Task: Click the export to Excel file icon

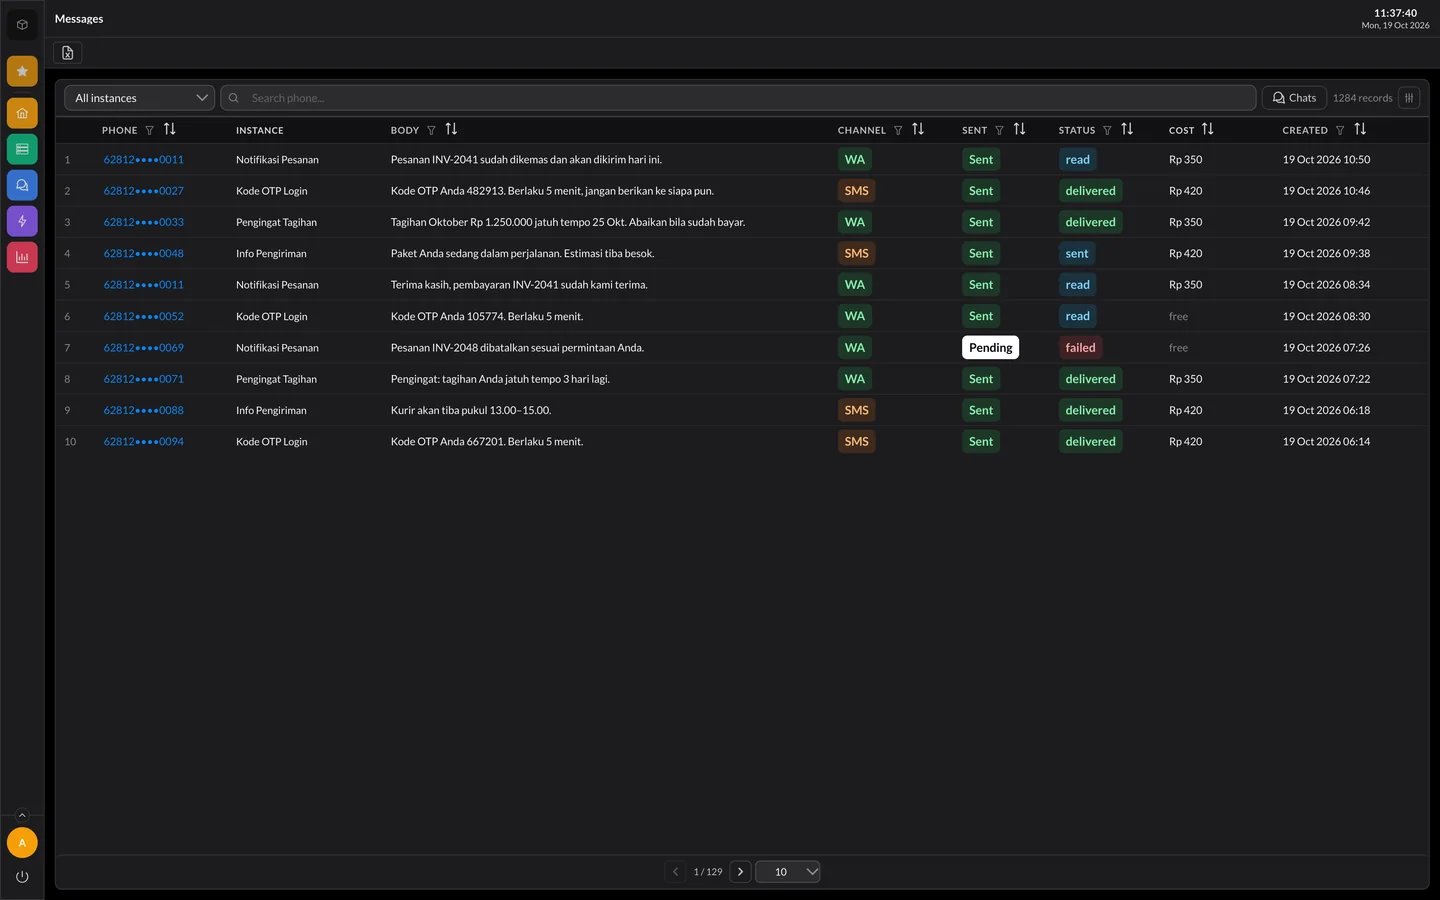Action: point(68,53)
